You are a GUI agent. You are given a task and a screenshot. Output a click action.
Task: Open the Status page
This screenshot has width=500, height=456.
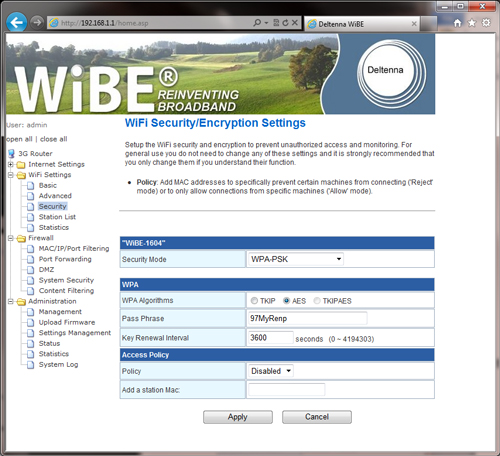(49, 343)
